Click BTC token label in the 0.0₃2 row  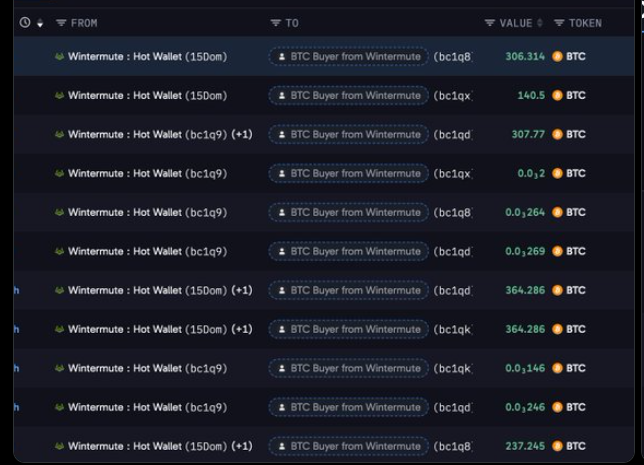point(576,174)
